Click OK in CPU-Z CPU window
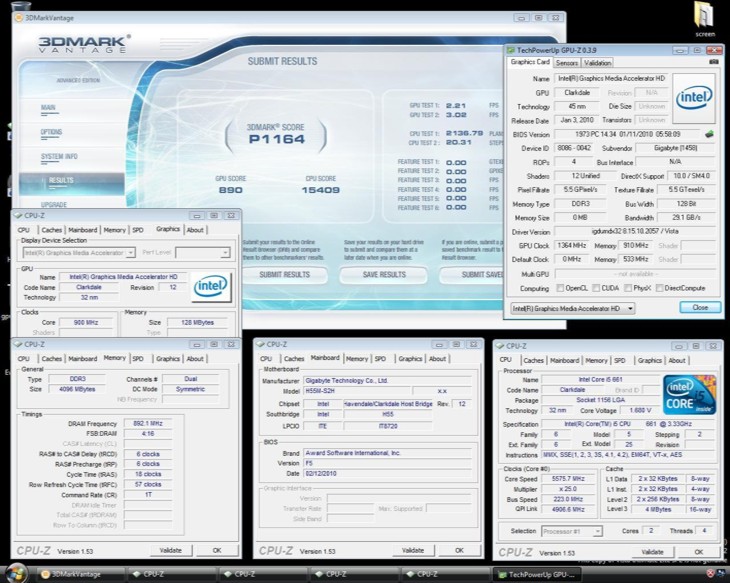The image size is (730, 583). [x=699, y=552]
